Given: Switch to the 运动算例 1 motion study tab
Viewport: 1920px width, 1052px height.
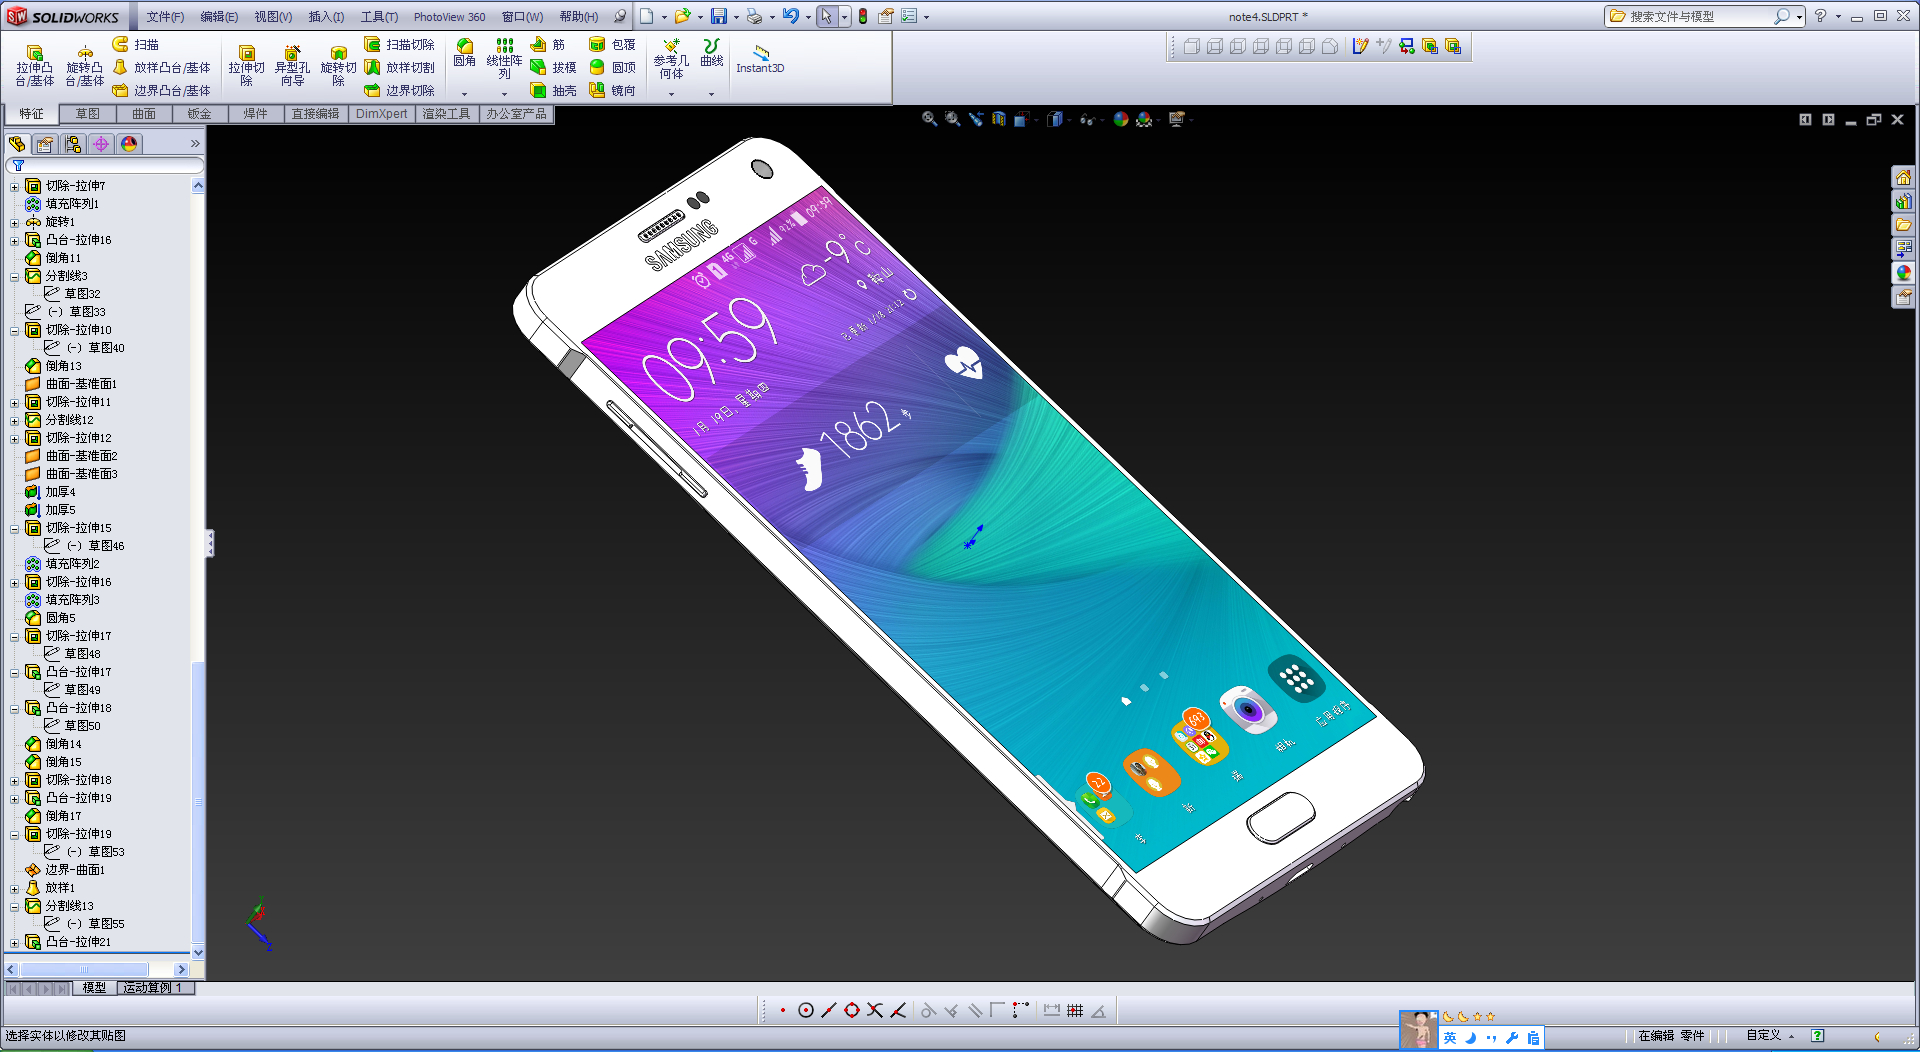Looking at the screenshot, I should point(155,988).
